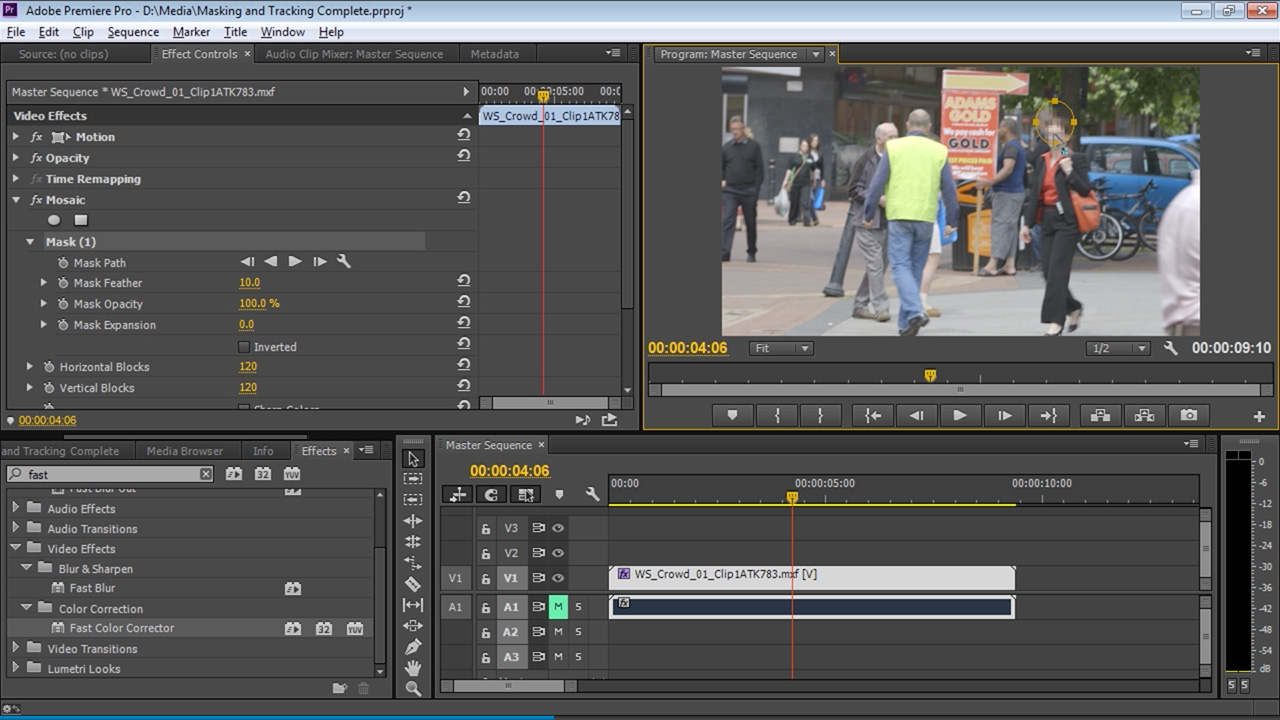Click the Extract button in Program monitor
This screenshot has width=1280, height=720.
[1144, 415]
